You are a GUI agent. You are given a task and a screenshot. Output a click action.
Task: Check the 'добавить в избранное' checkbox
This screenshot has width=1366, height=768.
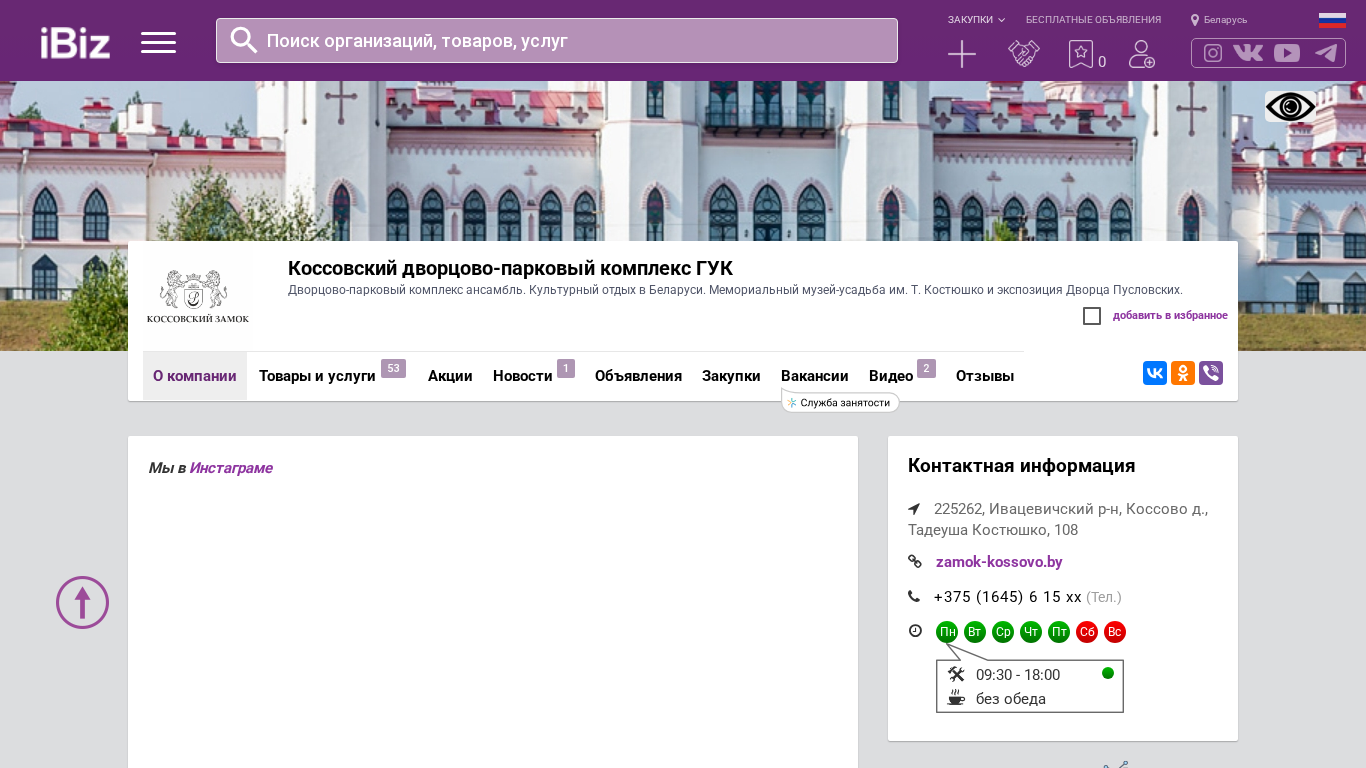tap(1092, 316)
